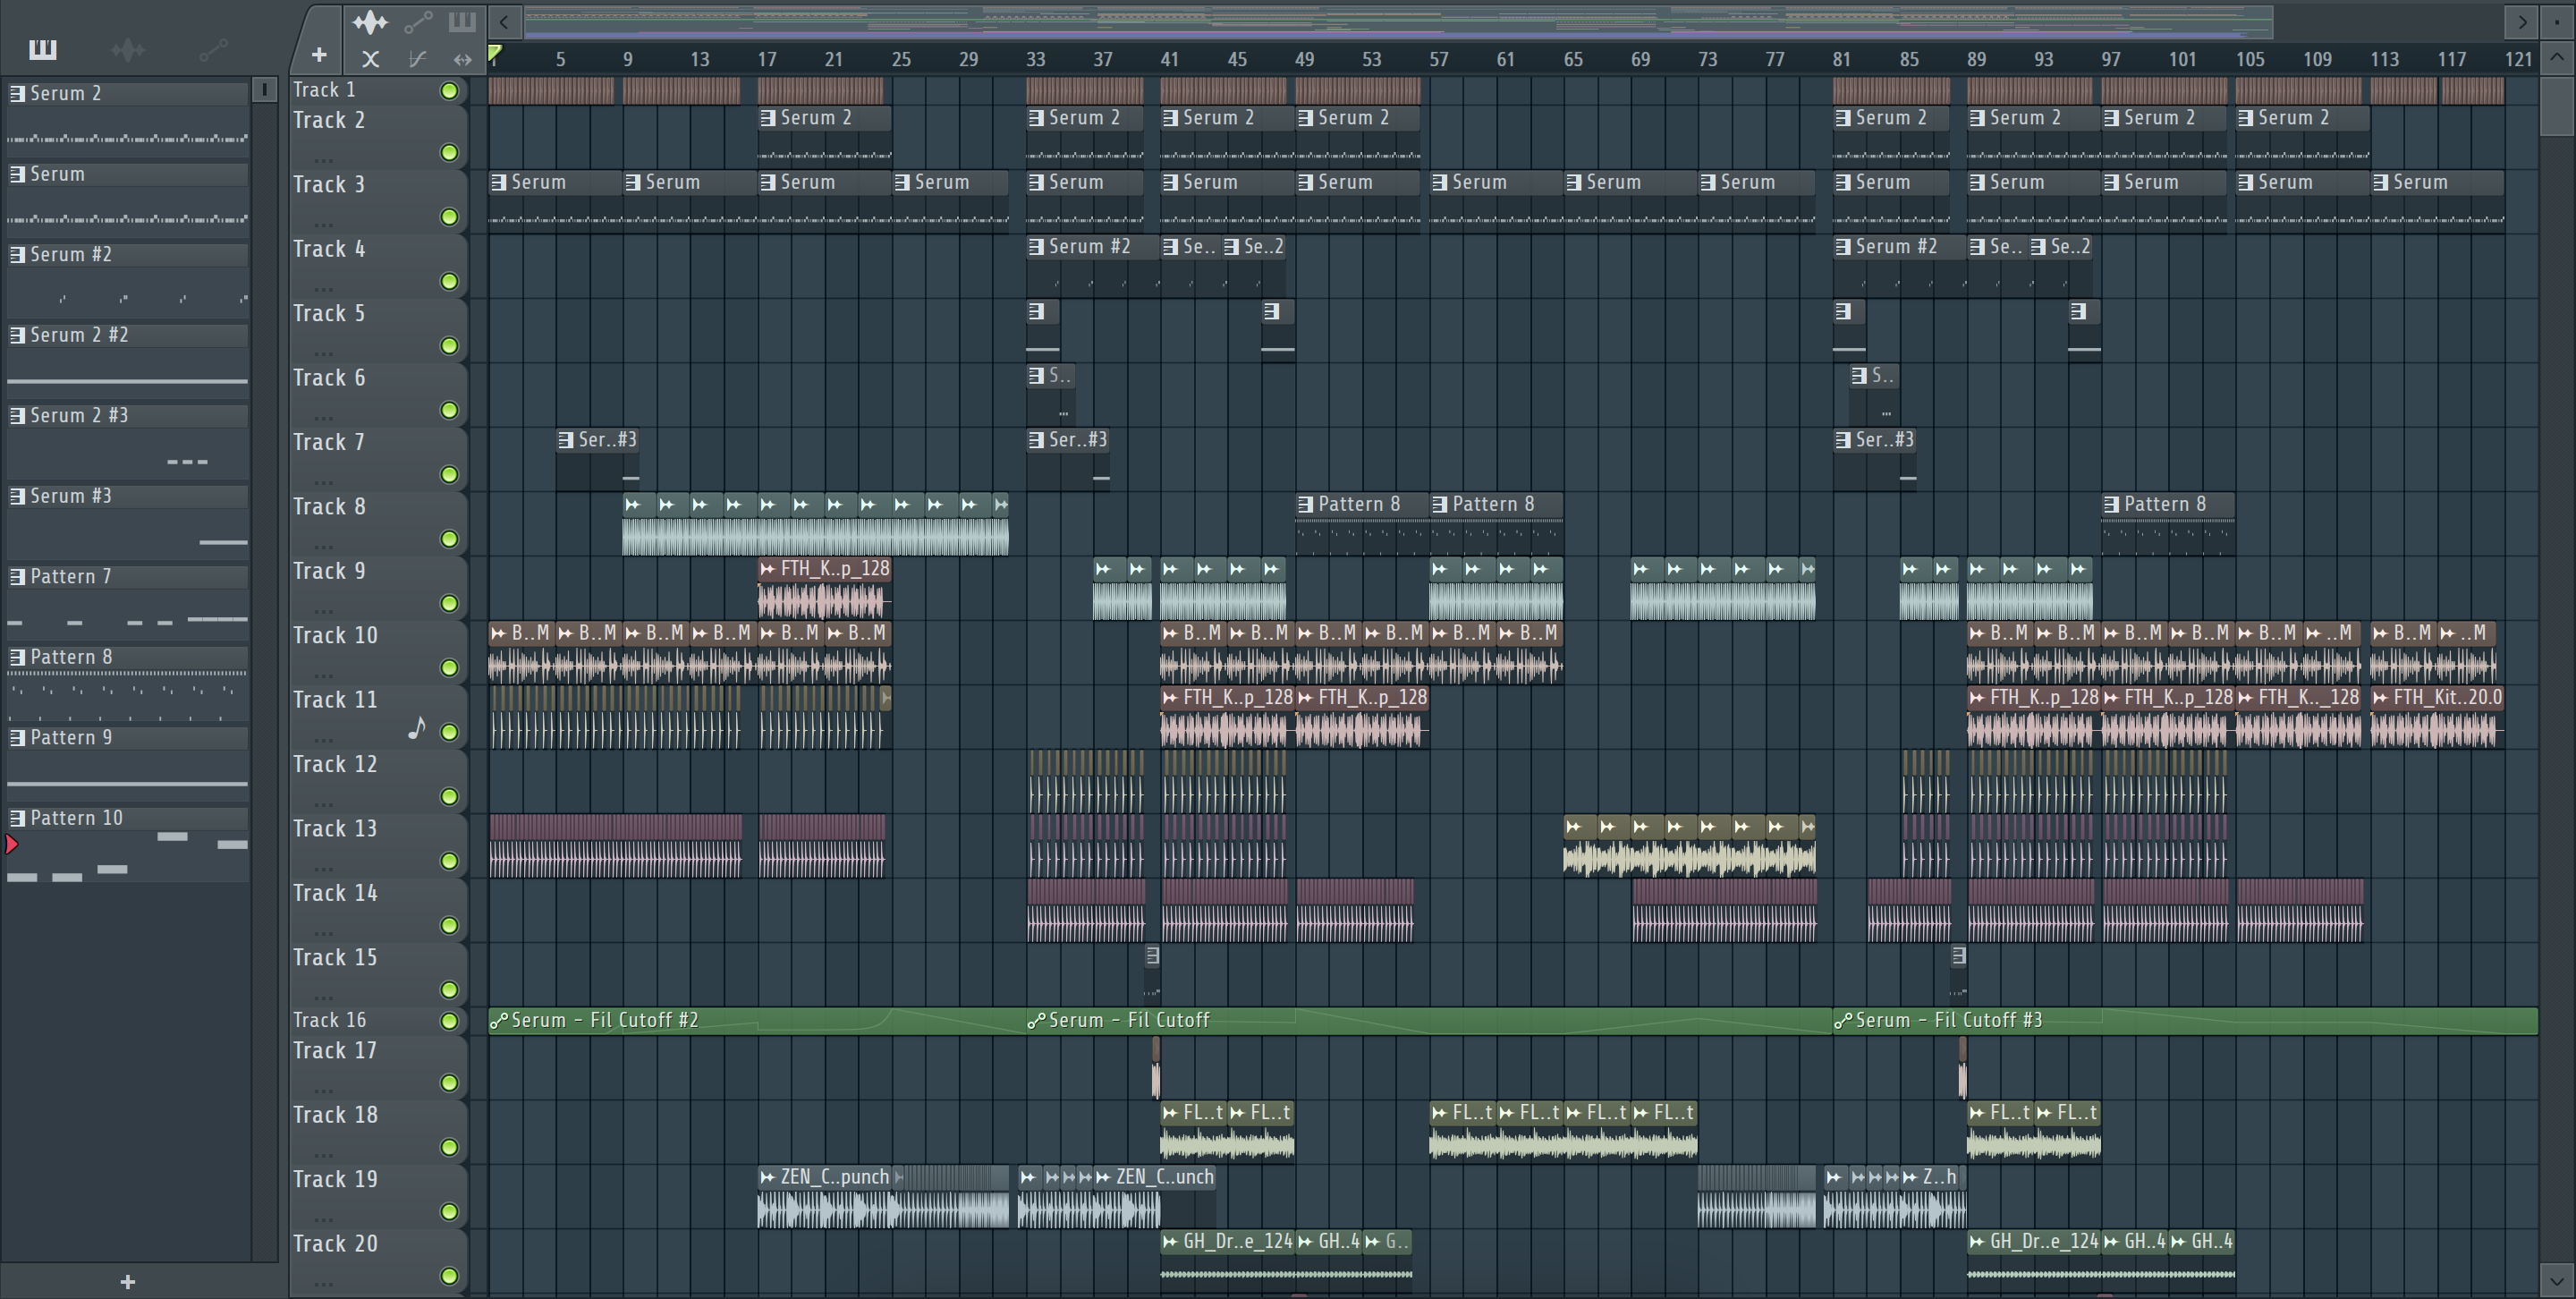This screenshot has width=2576, height=1299.
Task: Click the right scroll arrow above timeline
Action: [2523, 21]
